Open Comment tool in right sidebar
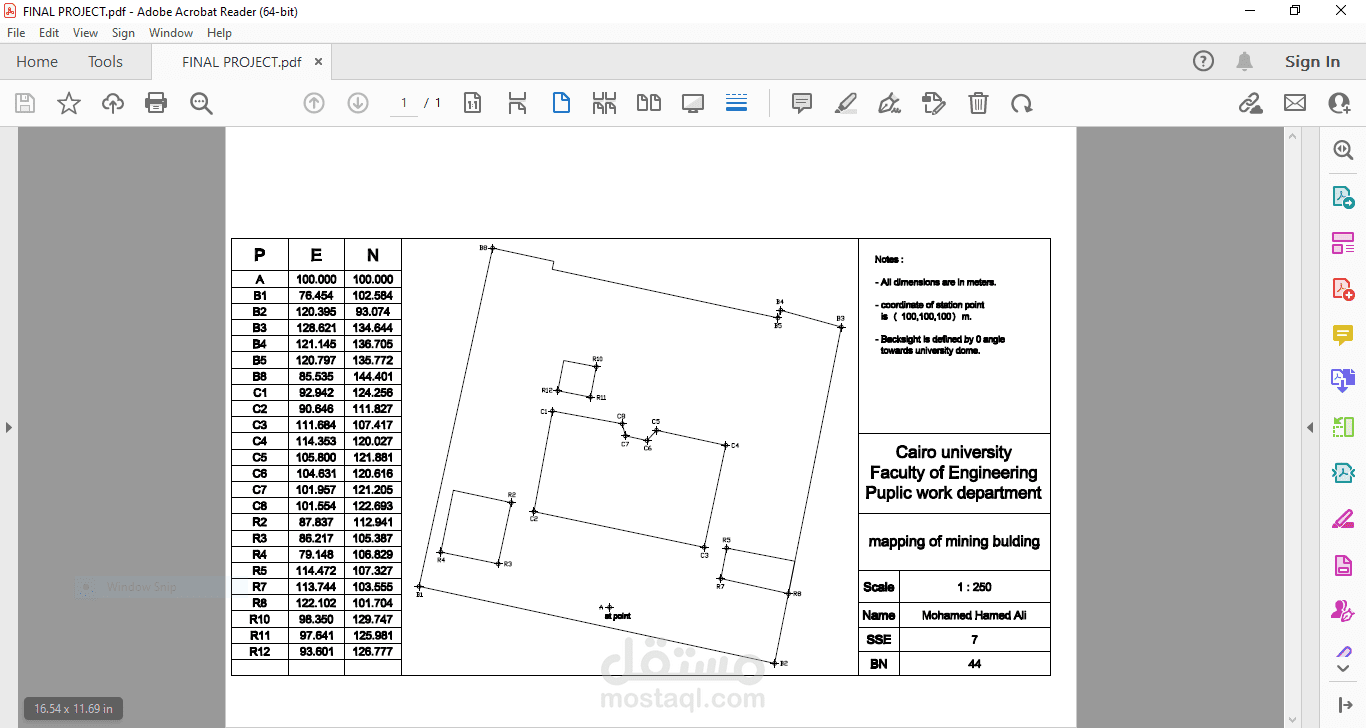 click(x=1343, y=335)
